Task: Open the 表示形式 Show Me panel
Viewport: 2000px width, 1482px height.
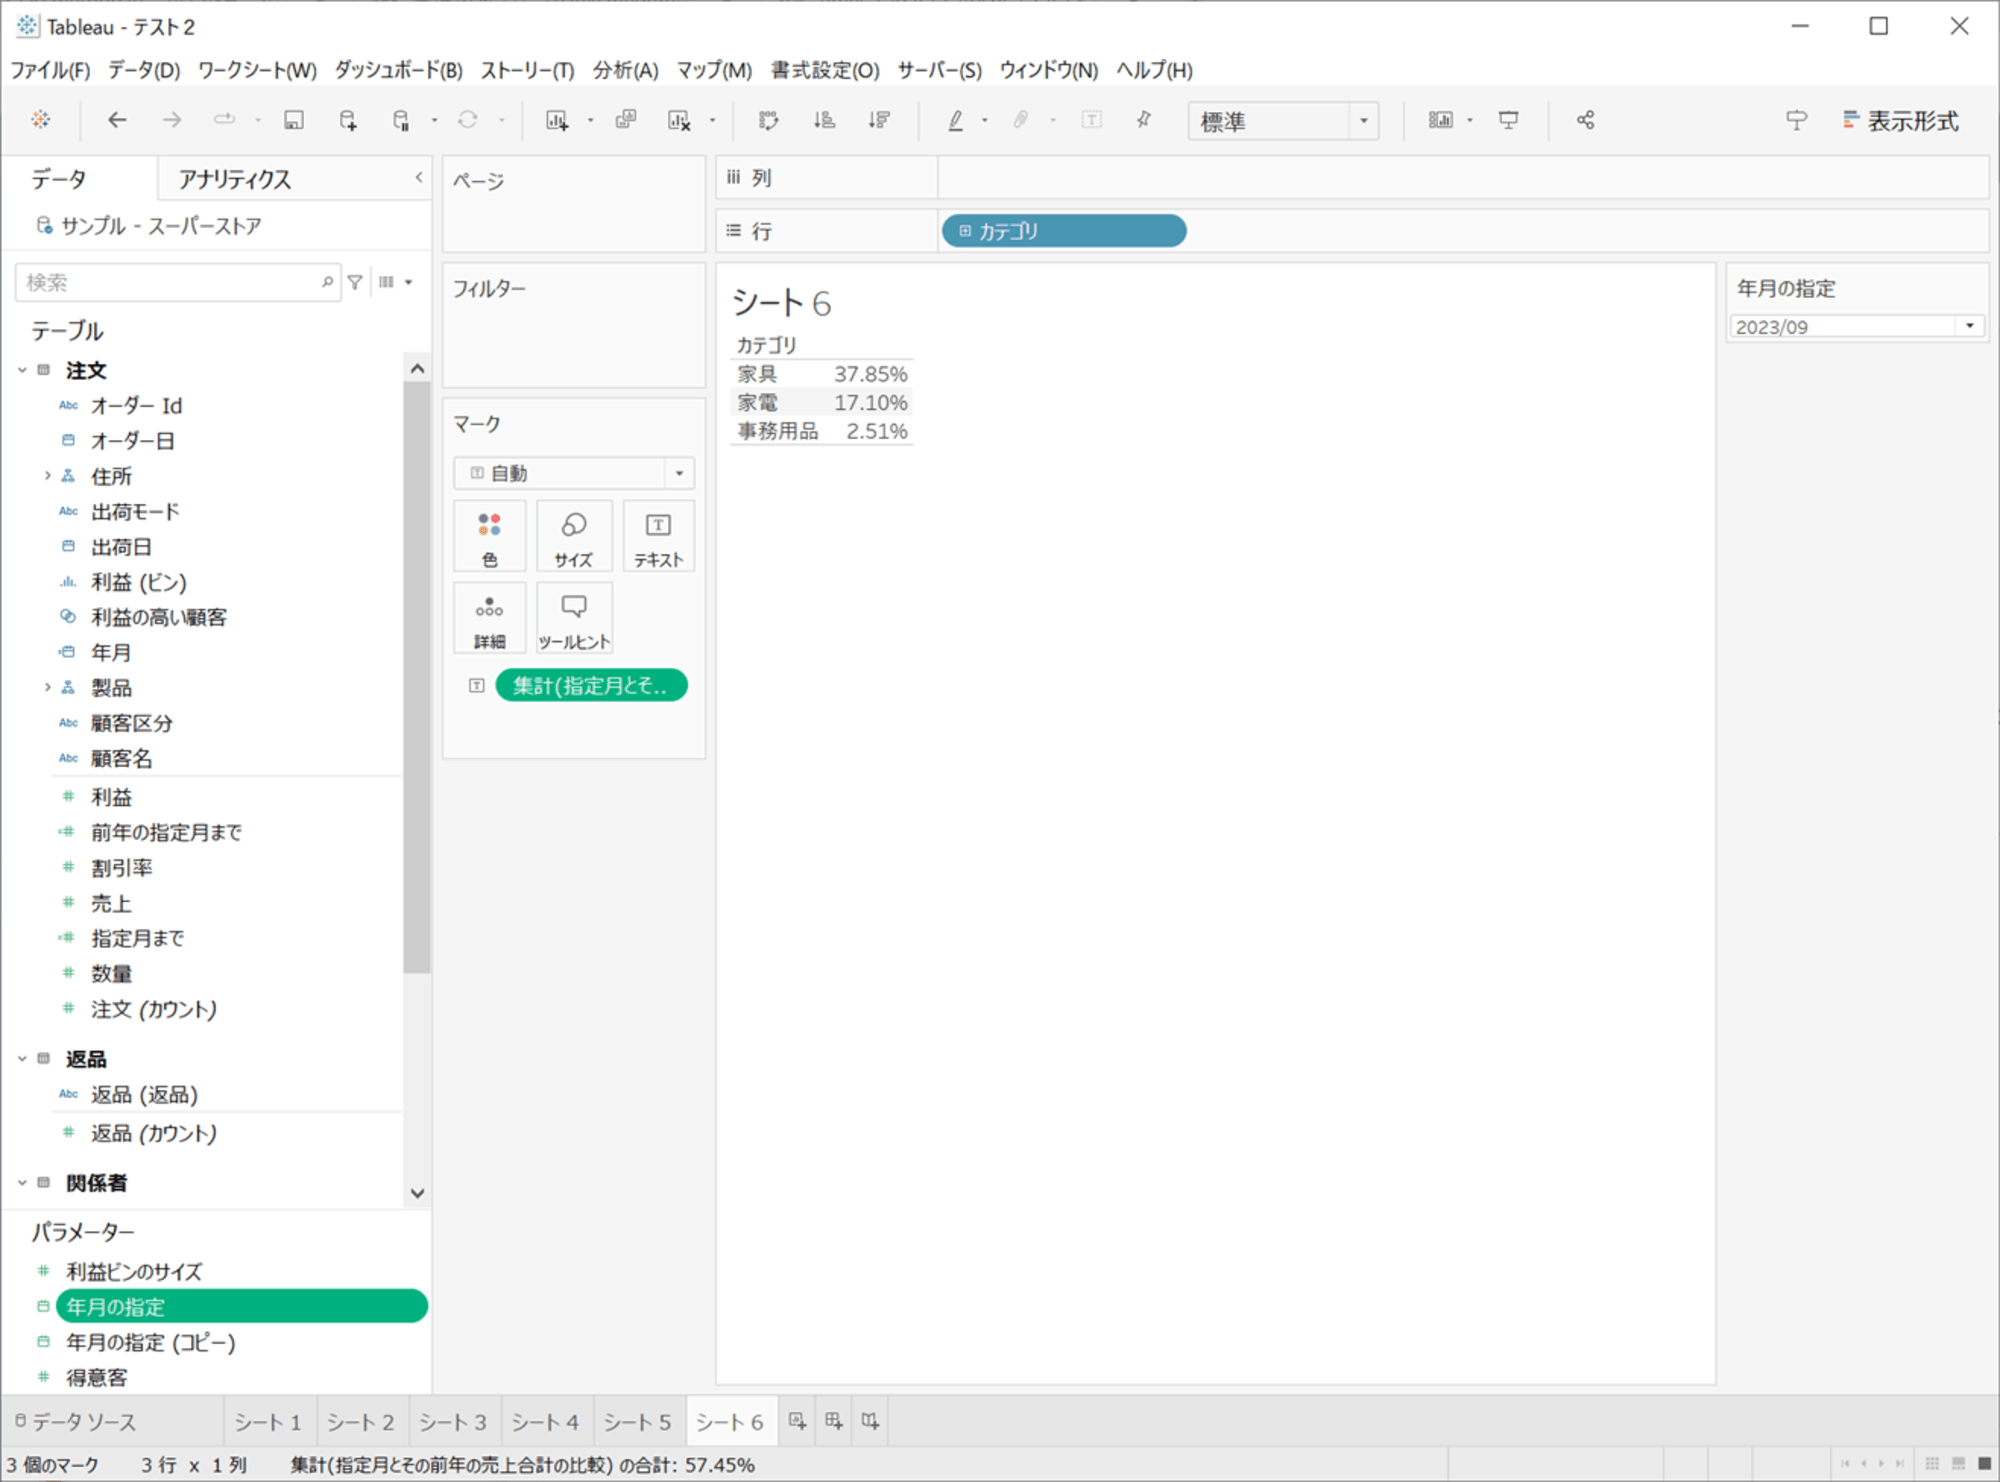Action: [x=1900, y=121]
